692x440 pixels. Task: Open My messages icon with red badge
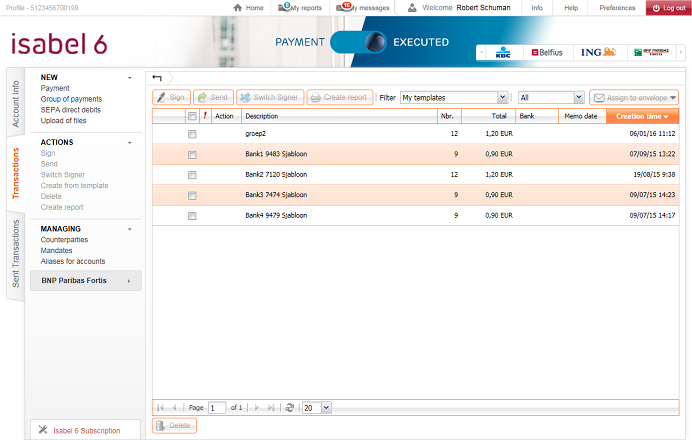tap(344, 7)
